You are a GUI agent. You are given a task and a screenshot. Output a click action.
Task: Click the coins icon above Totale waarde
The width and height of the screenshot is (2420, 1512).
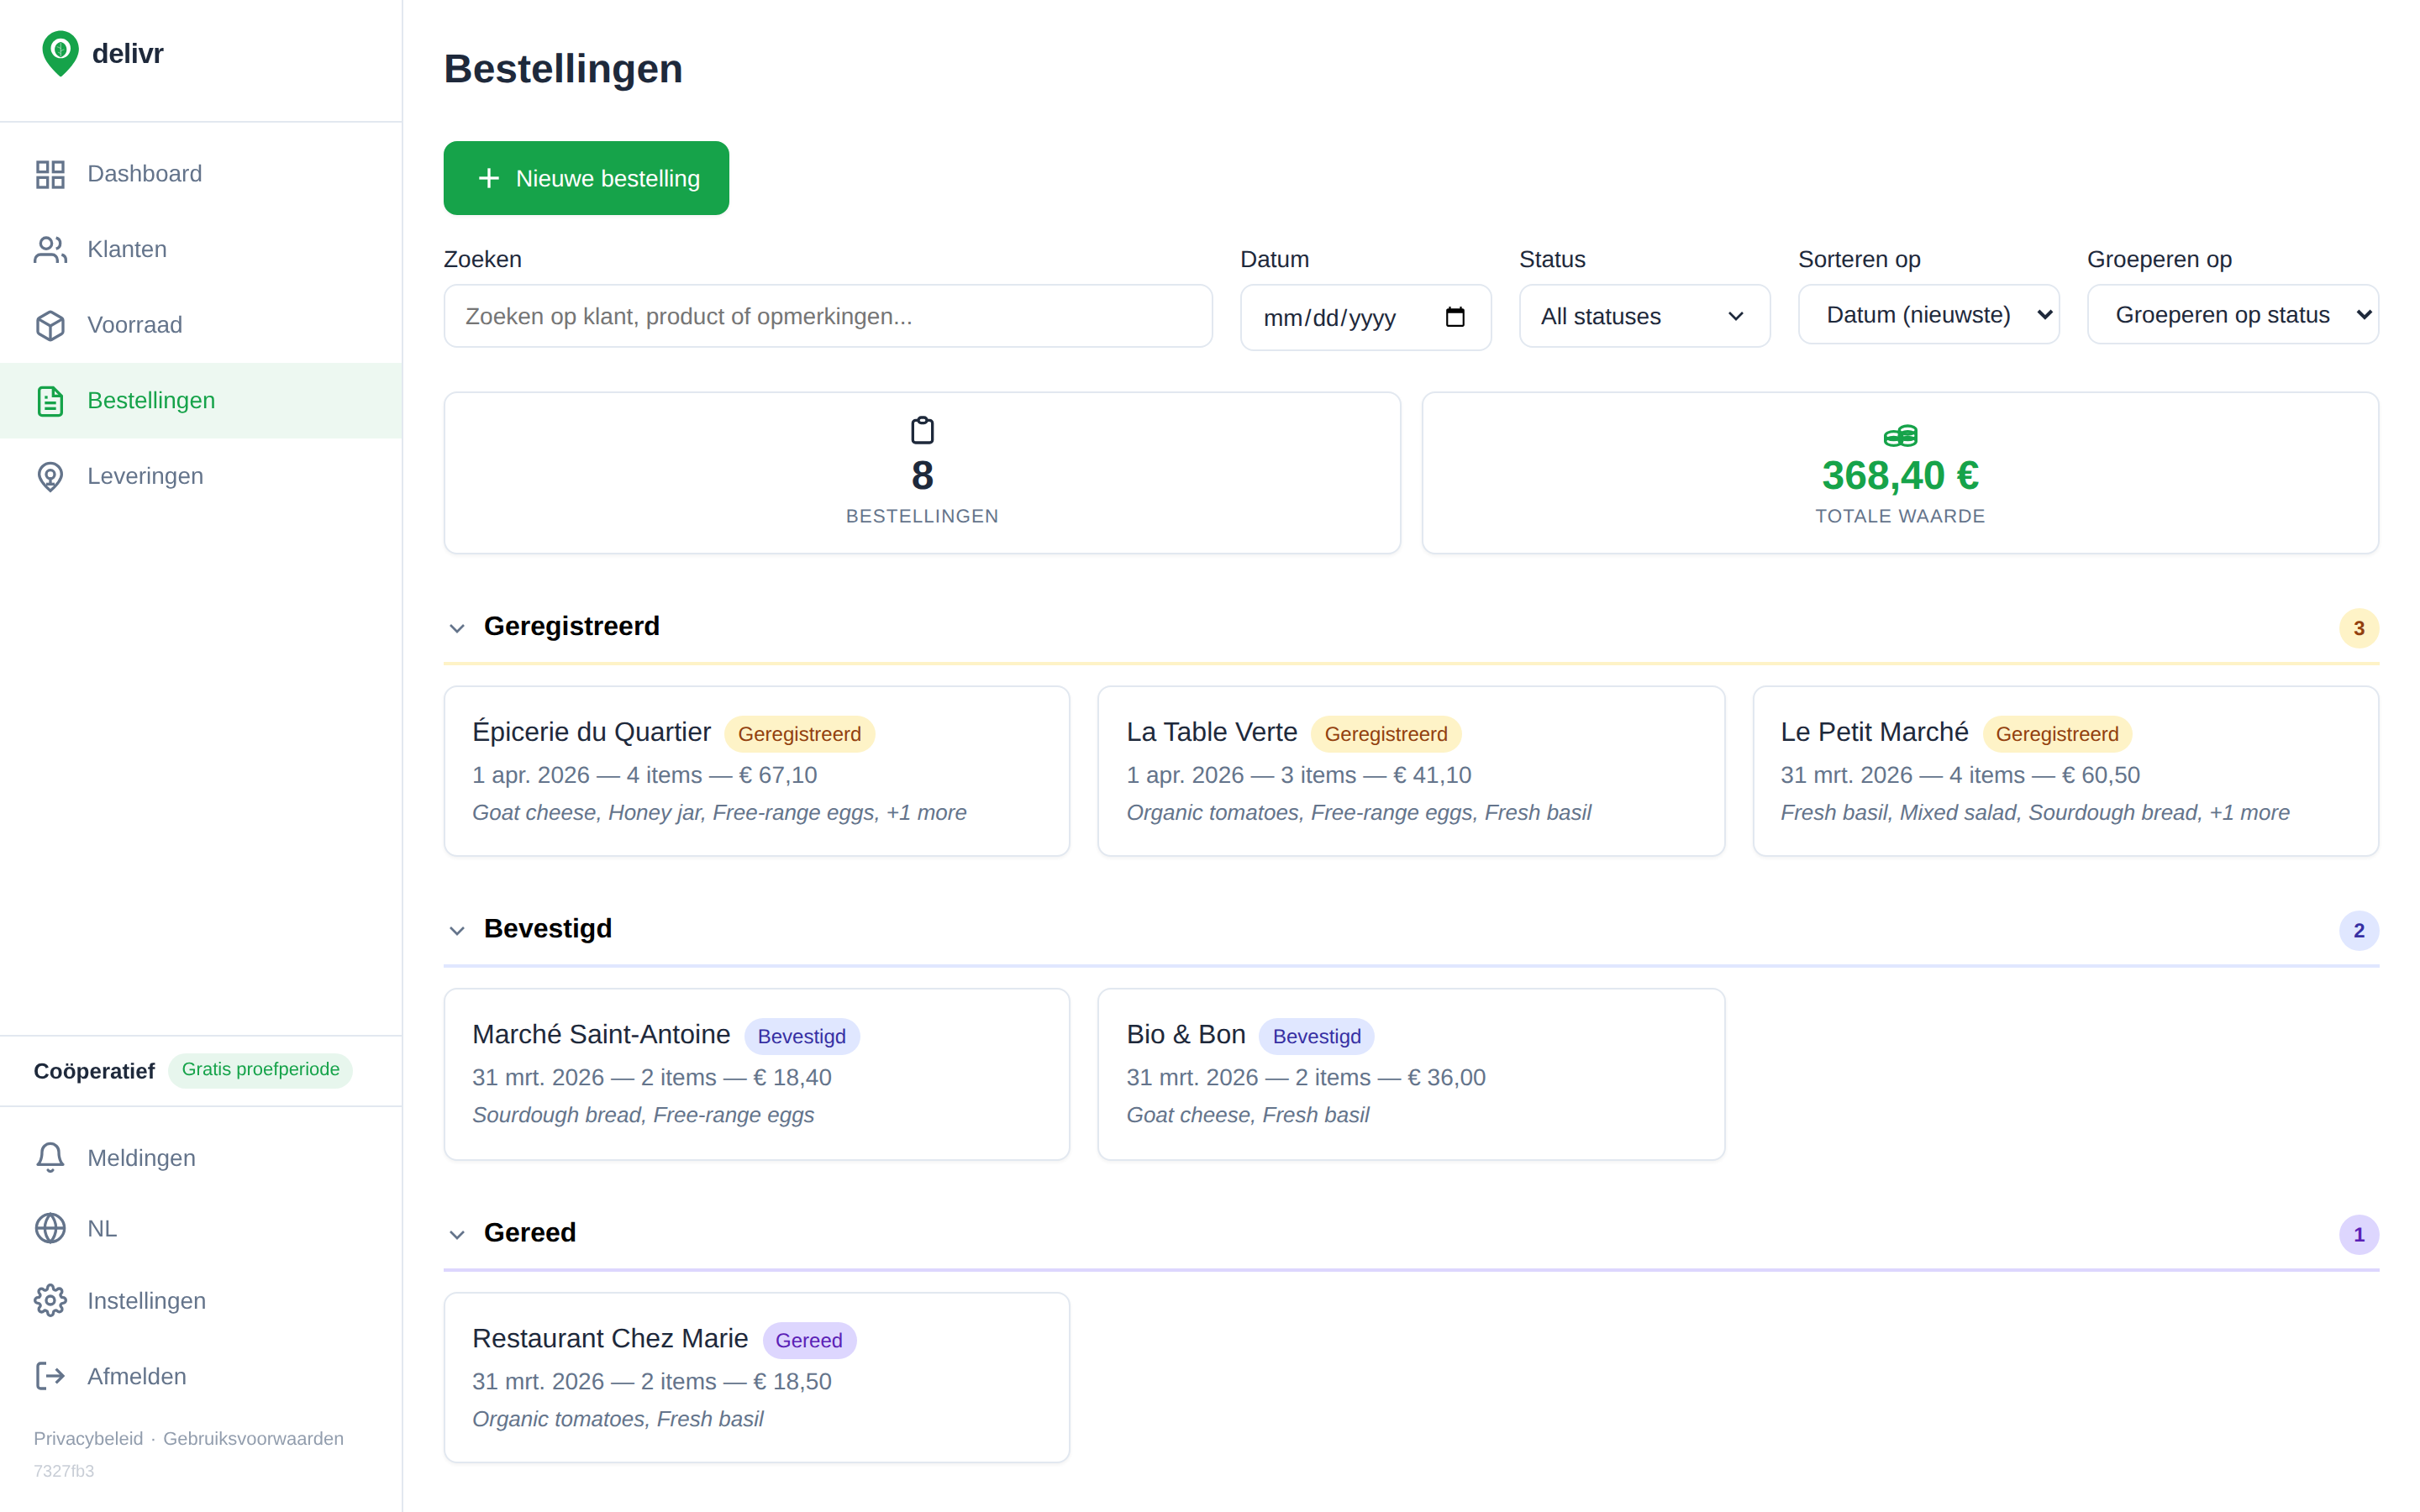pos(1900,436)
